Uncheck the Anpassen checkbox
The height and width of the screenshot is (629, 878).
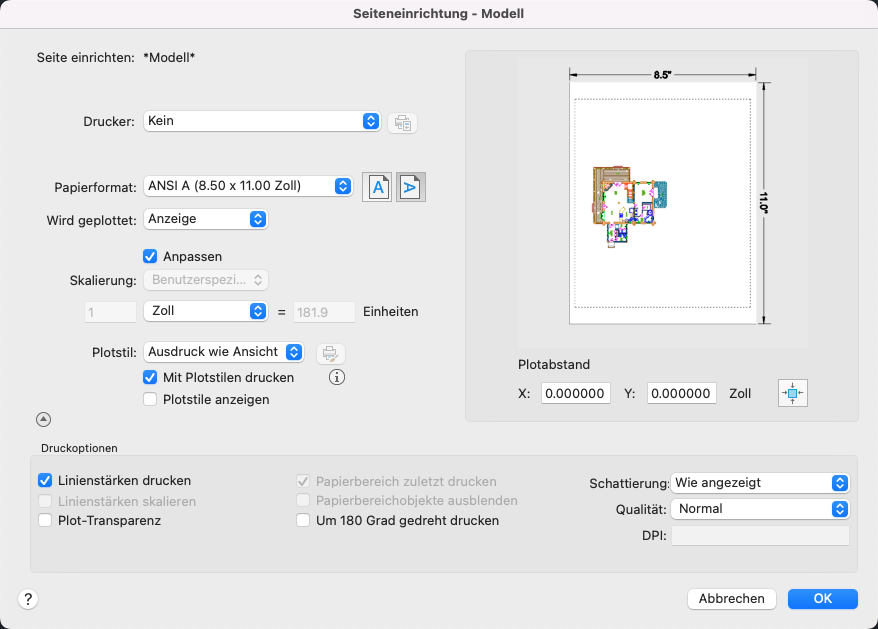(151, 256)
